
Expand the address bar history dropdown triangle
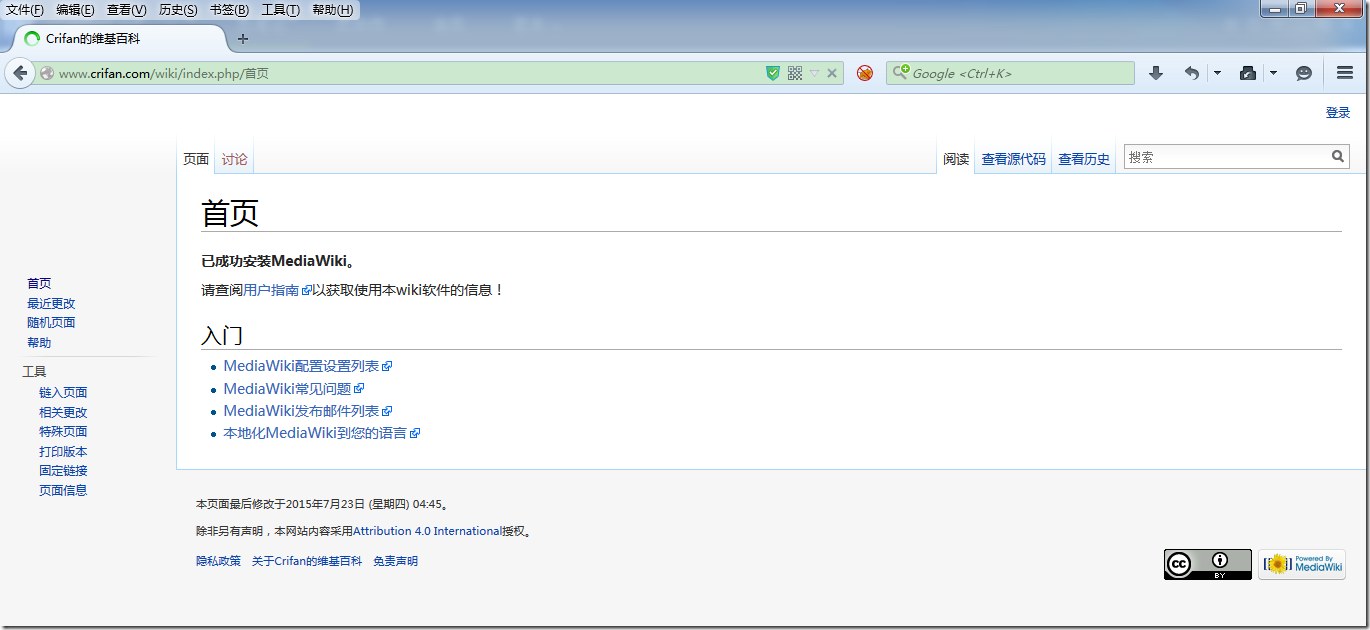tap(814, 73)
